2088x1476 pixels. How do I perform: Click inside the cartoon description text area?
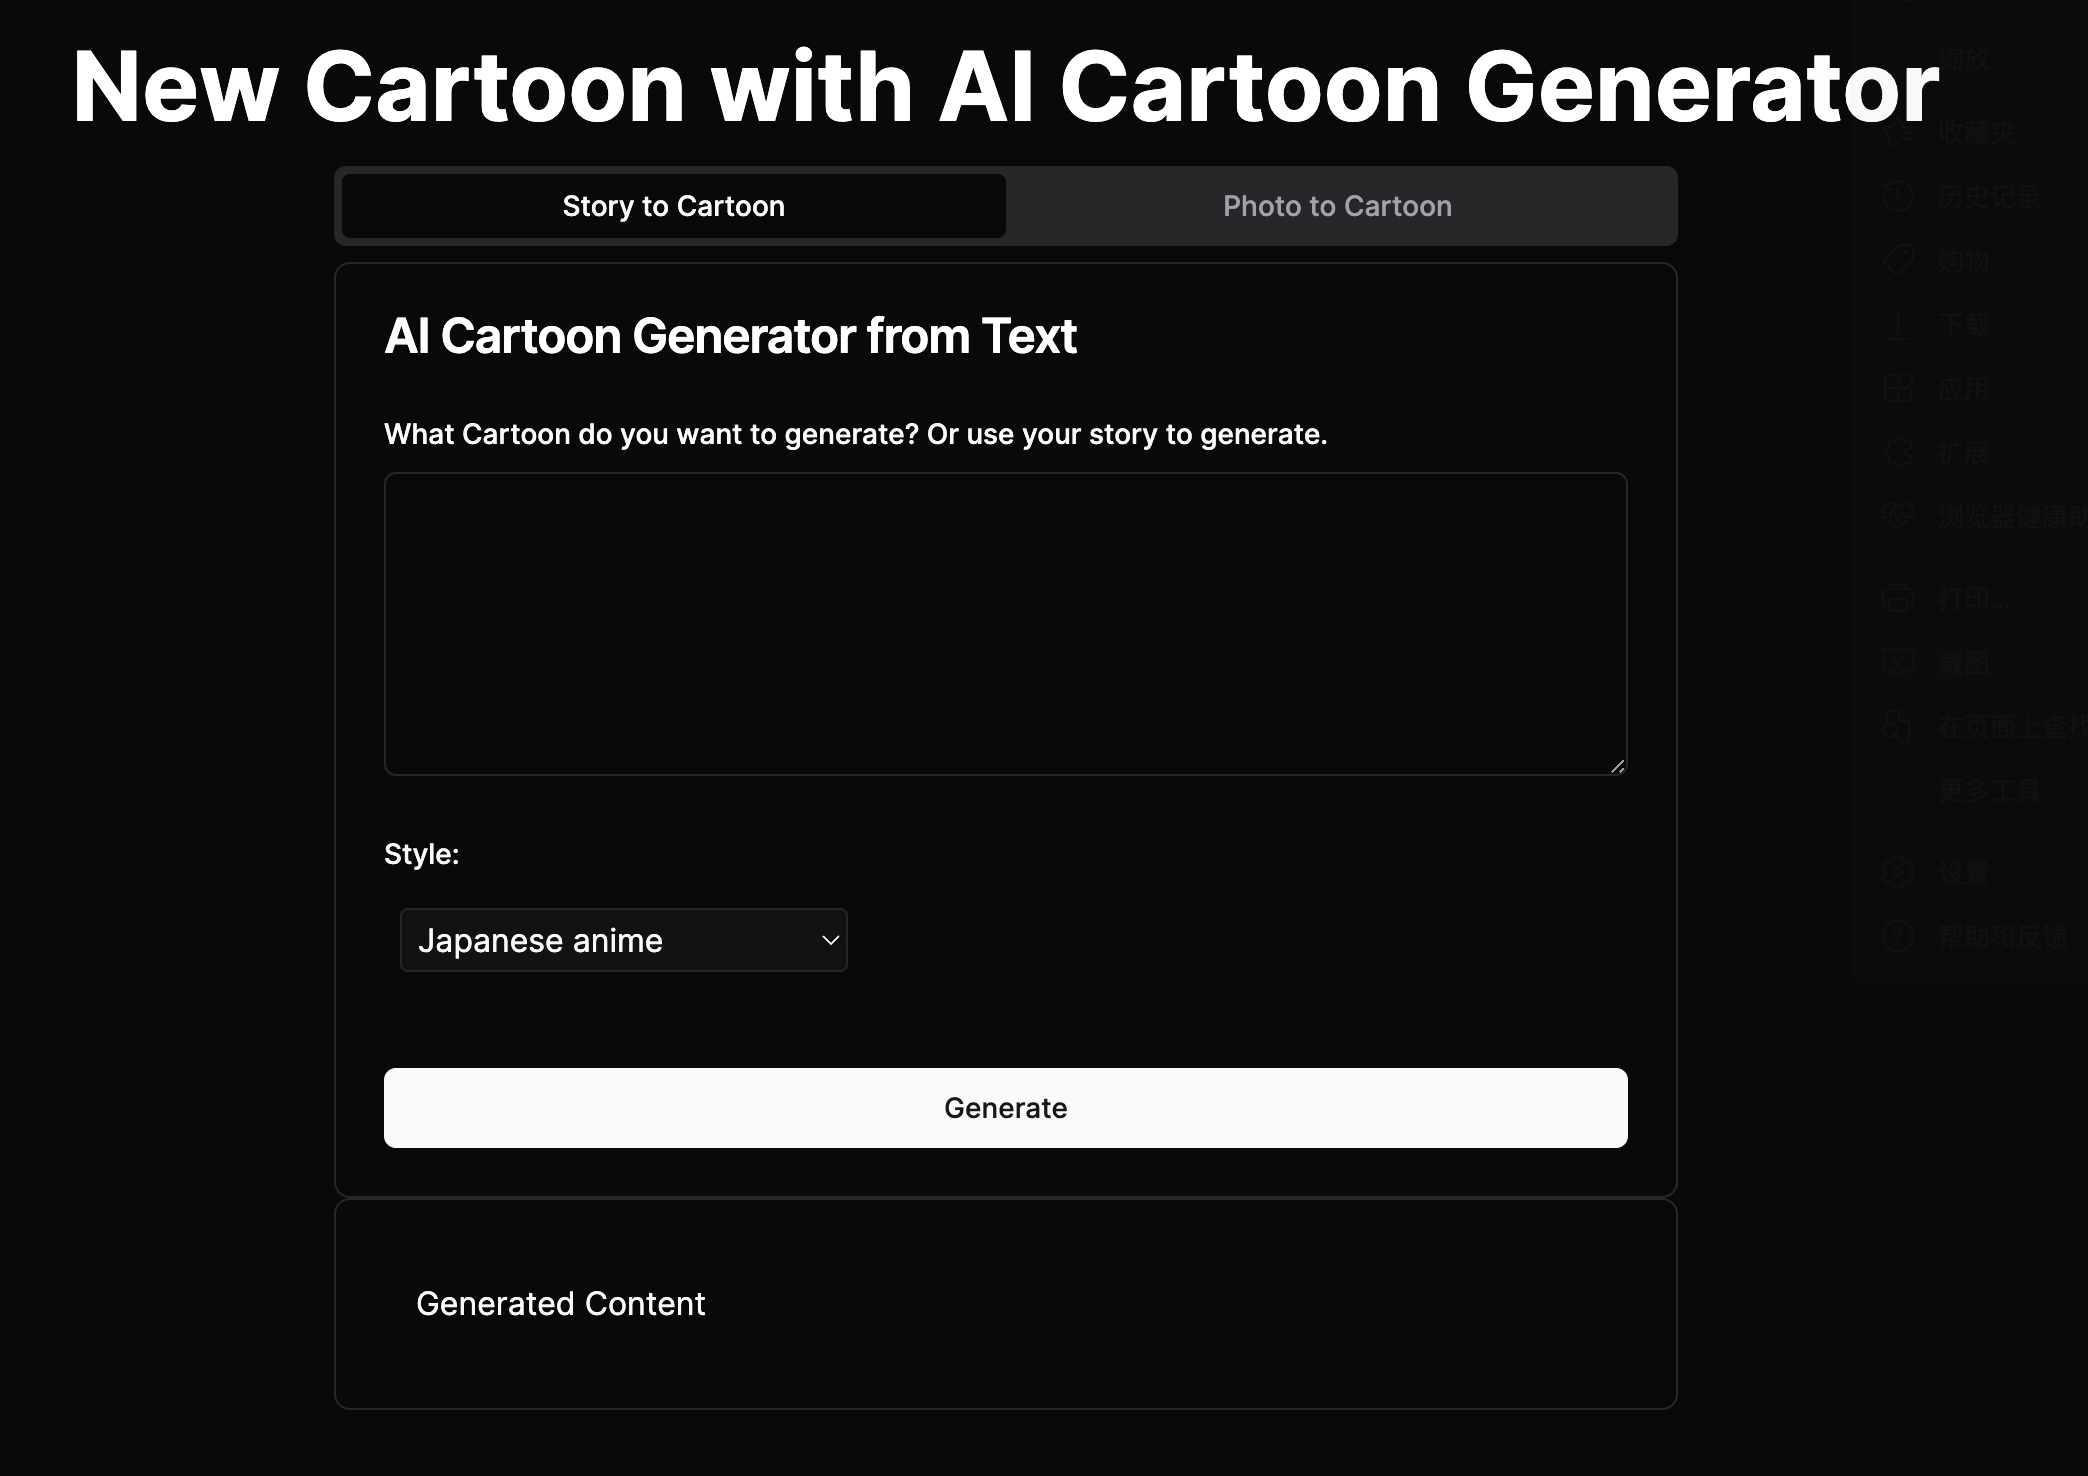click(1004, 624)
